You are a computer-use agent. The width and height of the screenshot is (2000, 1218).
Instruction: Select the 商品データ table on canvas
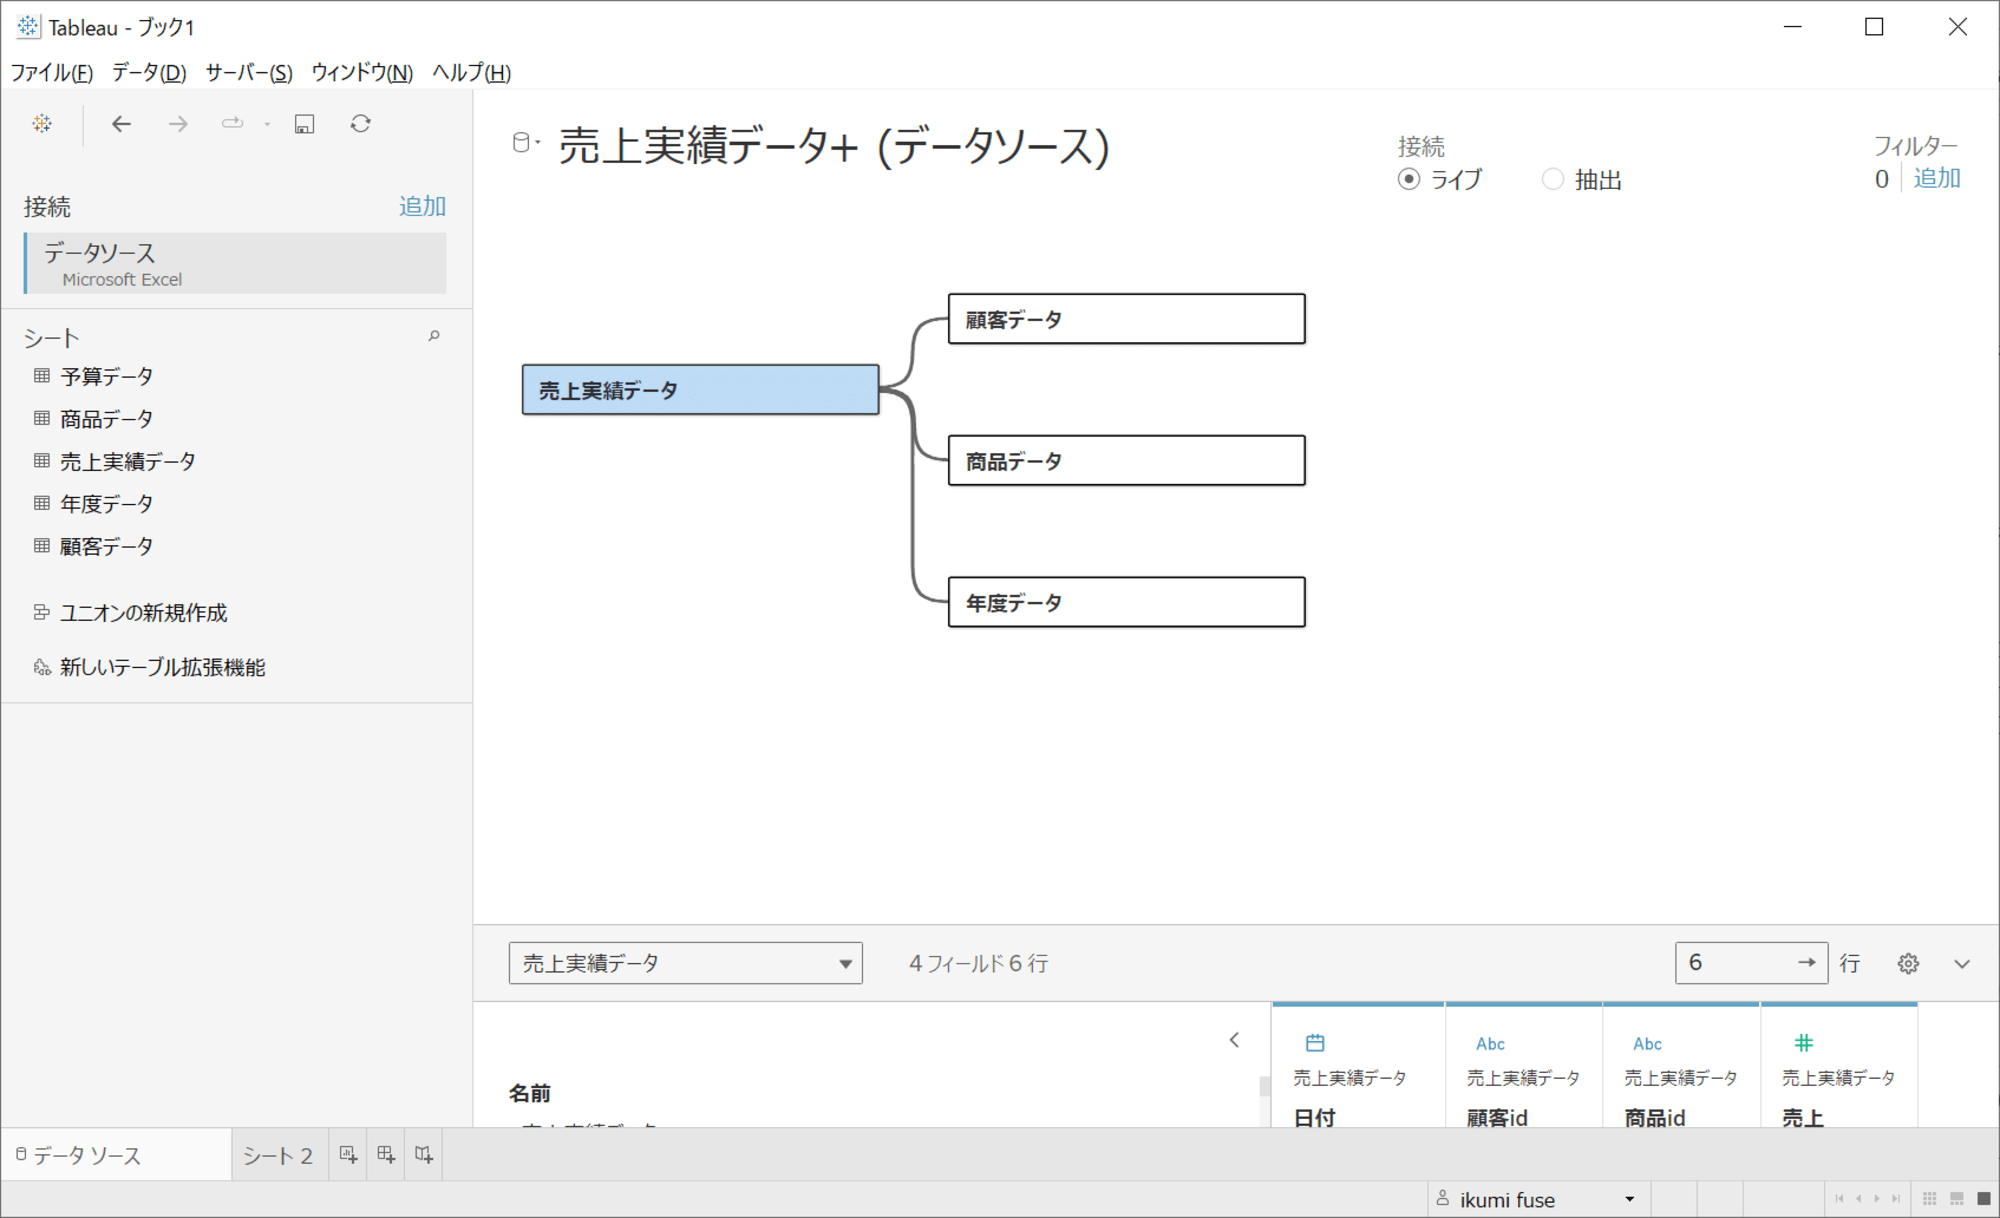(1127, 461)
